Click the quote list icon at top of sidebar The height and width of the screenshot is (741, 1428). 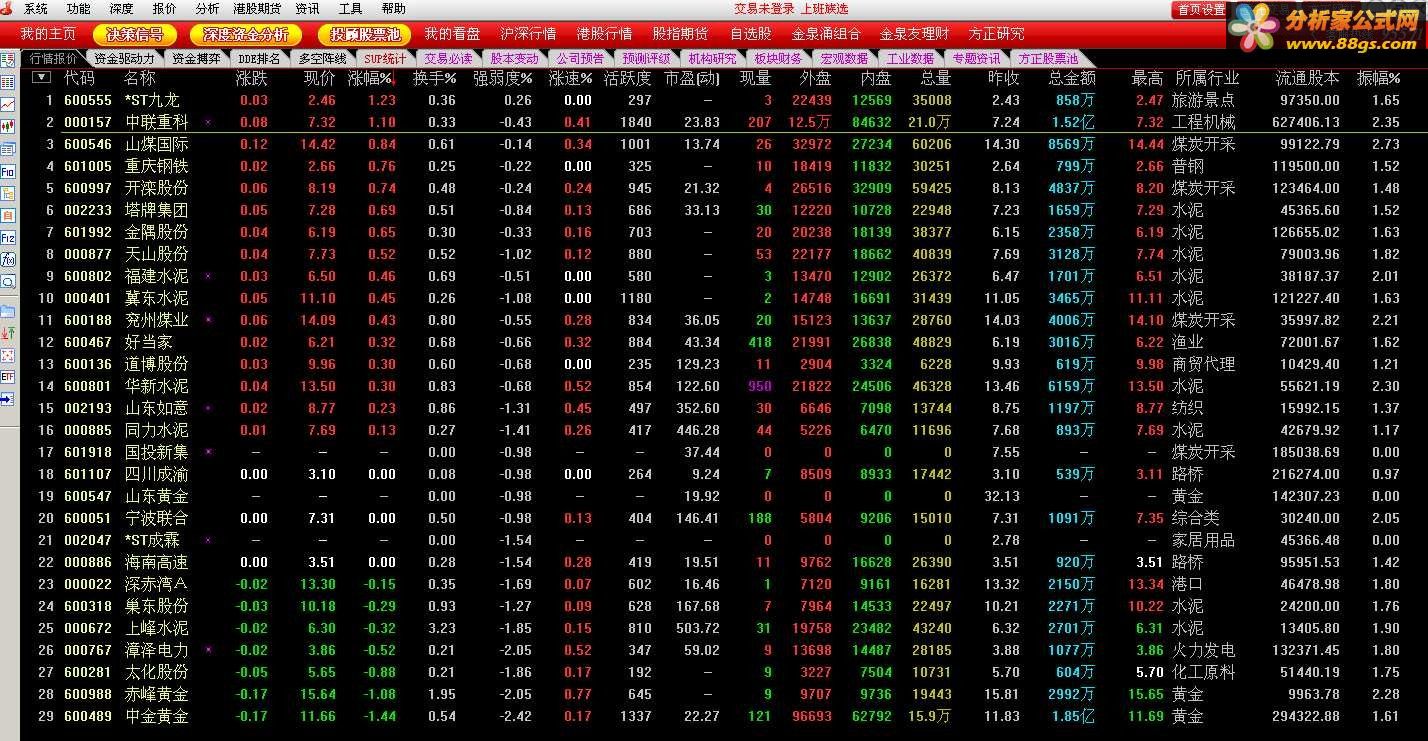coord(7,61)
